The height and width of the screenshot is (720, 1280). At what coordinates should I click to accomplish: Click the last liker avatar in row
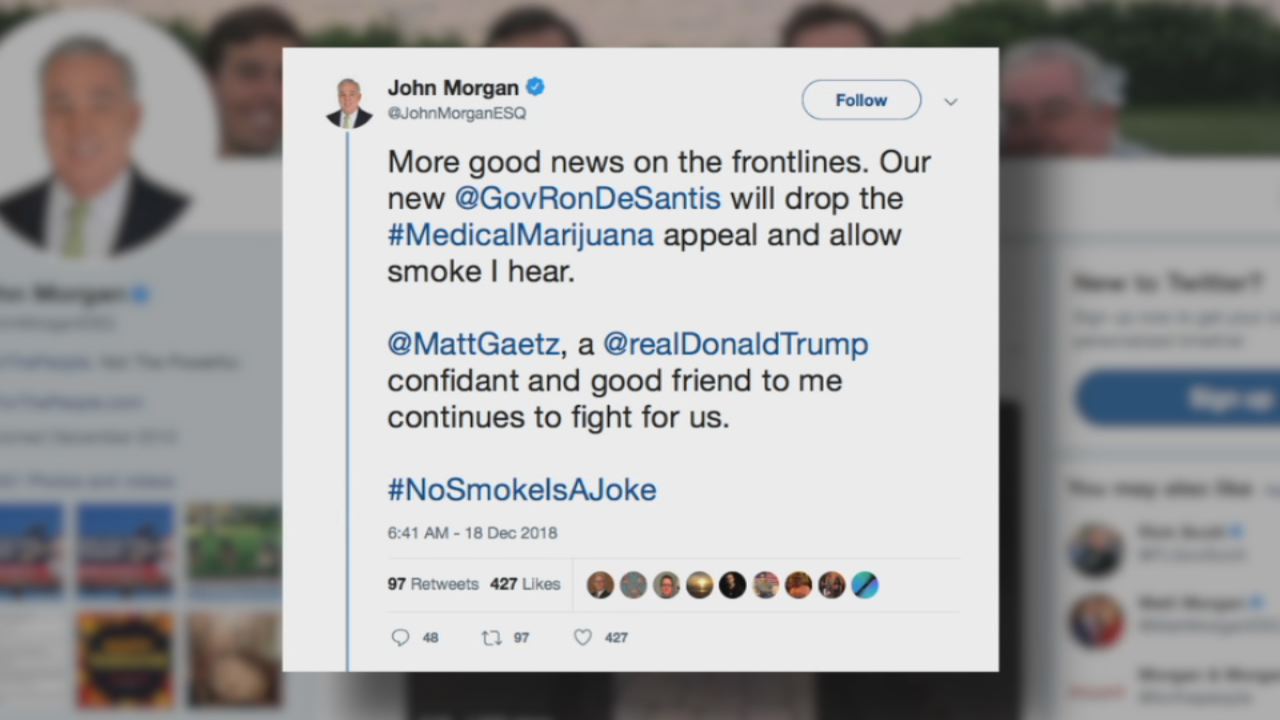pos(865,585)
